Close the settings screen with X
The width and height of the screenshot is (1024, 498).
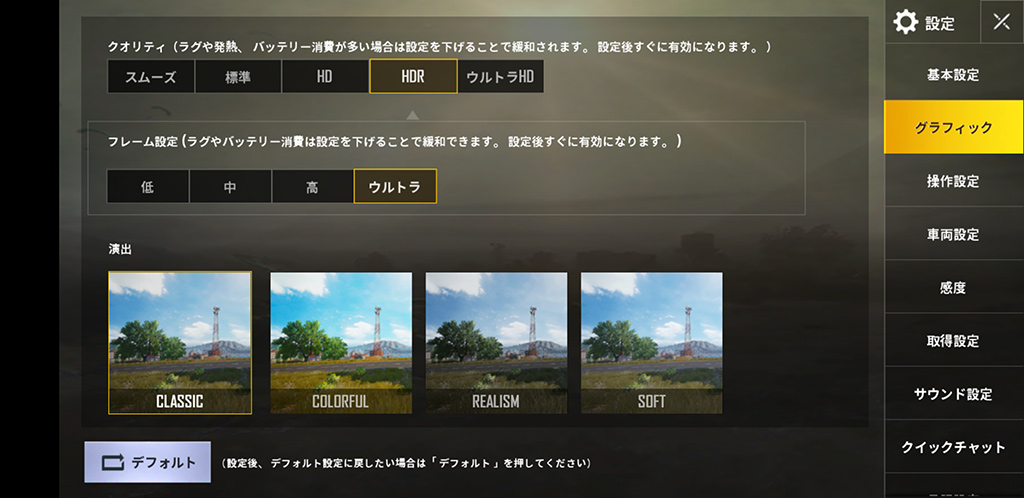point(1002,22)
